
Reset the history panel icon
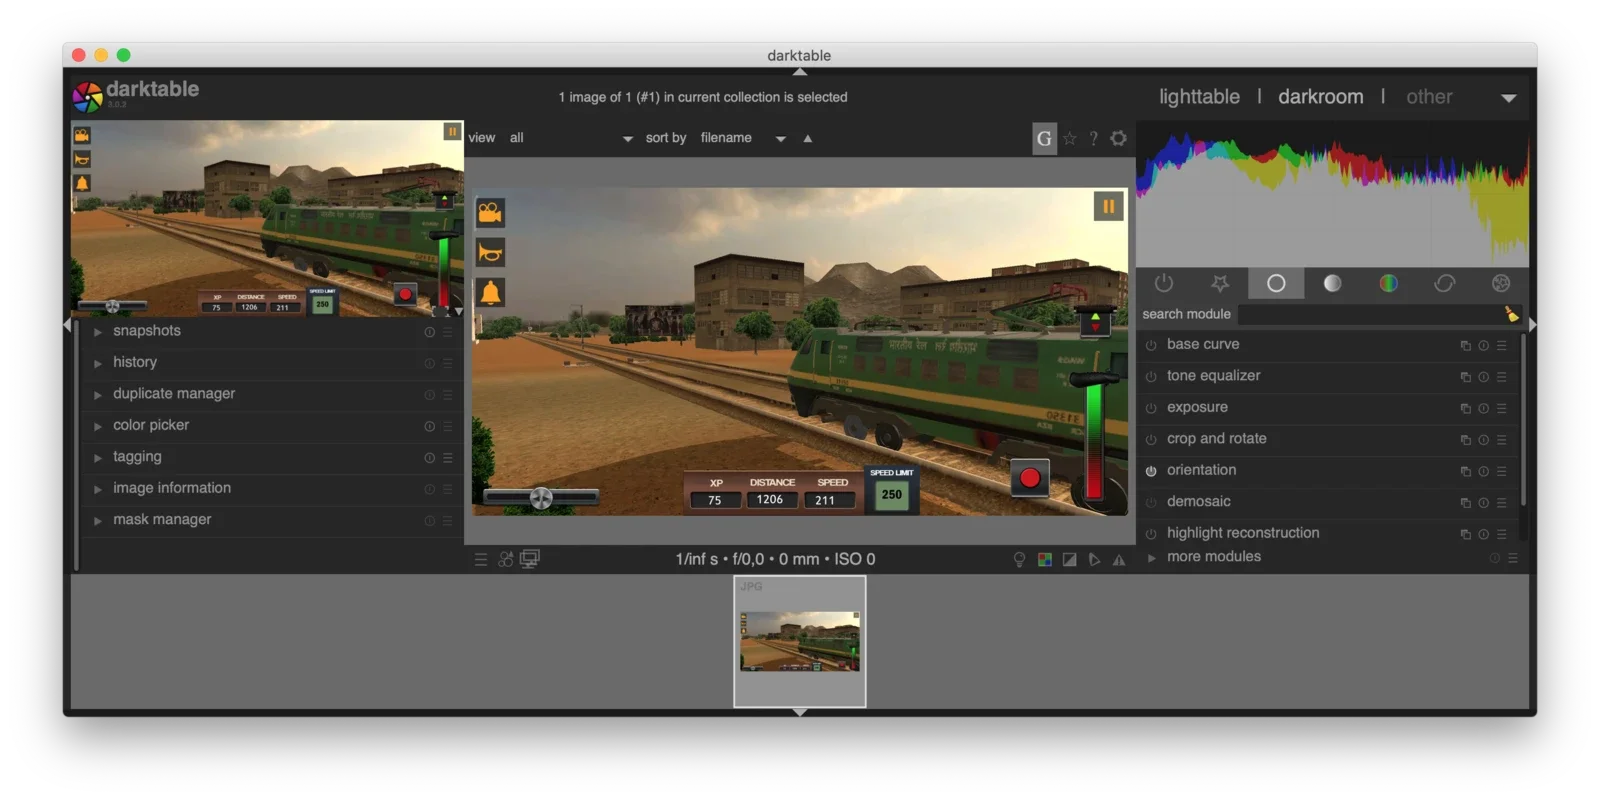click(430, 364)
